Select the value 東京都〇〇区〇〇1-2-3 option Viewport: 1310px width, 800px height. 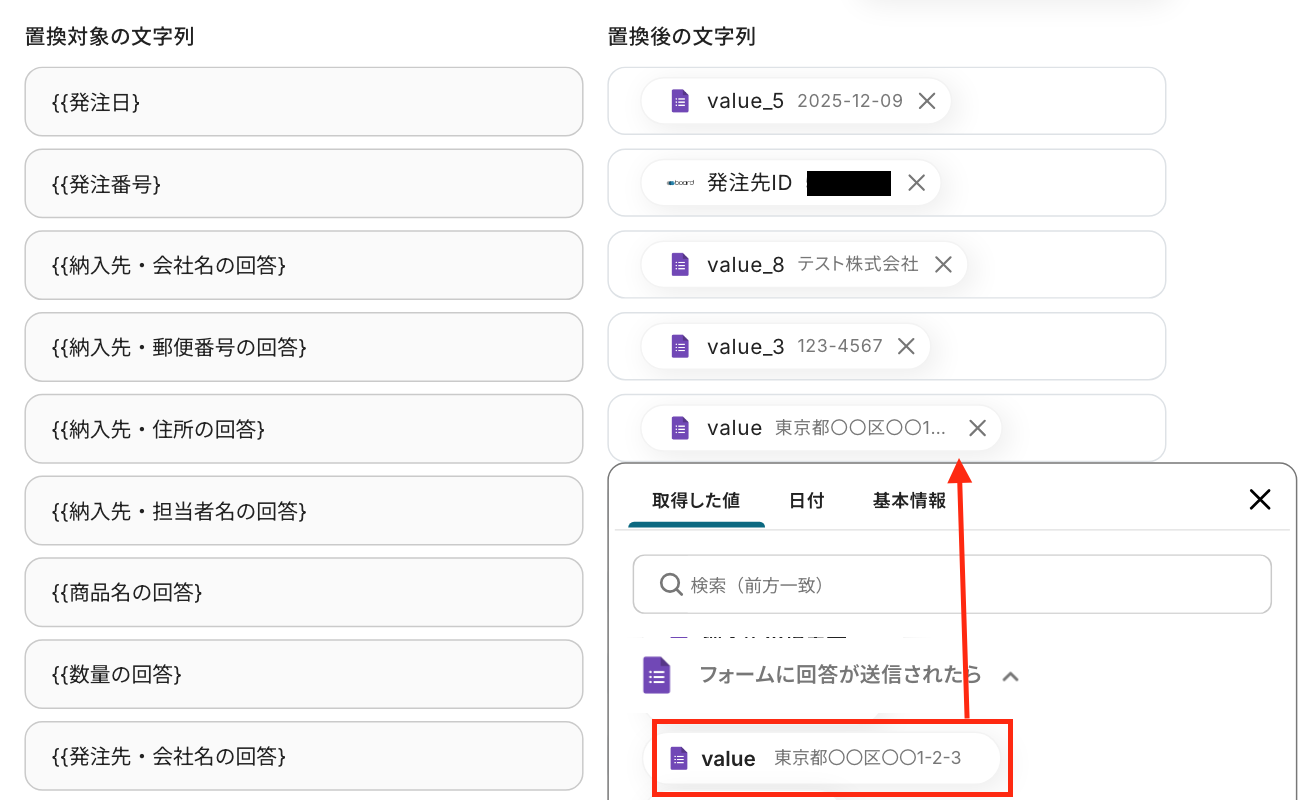[821, 759]
